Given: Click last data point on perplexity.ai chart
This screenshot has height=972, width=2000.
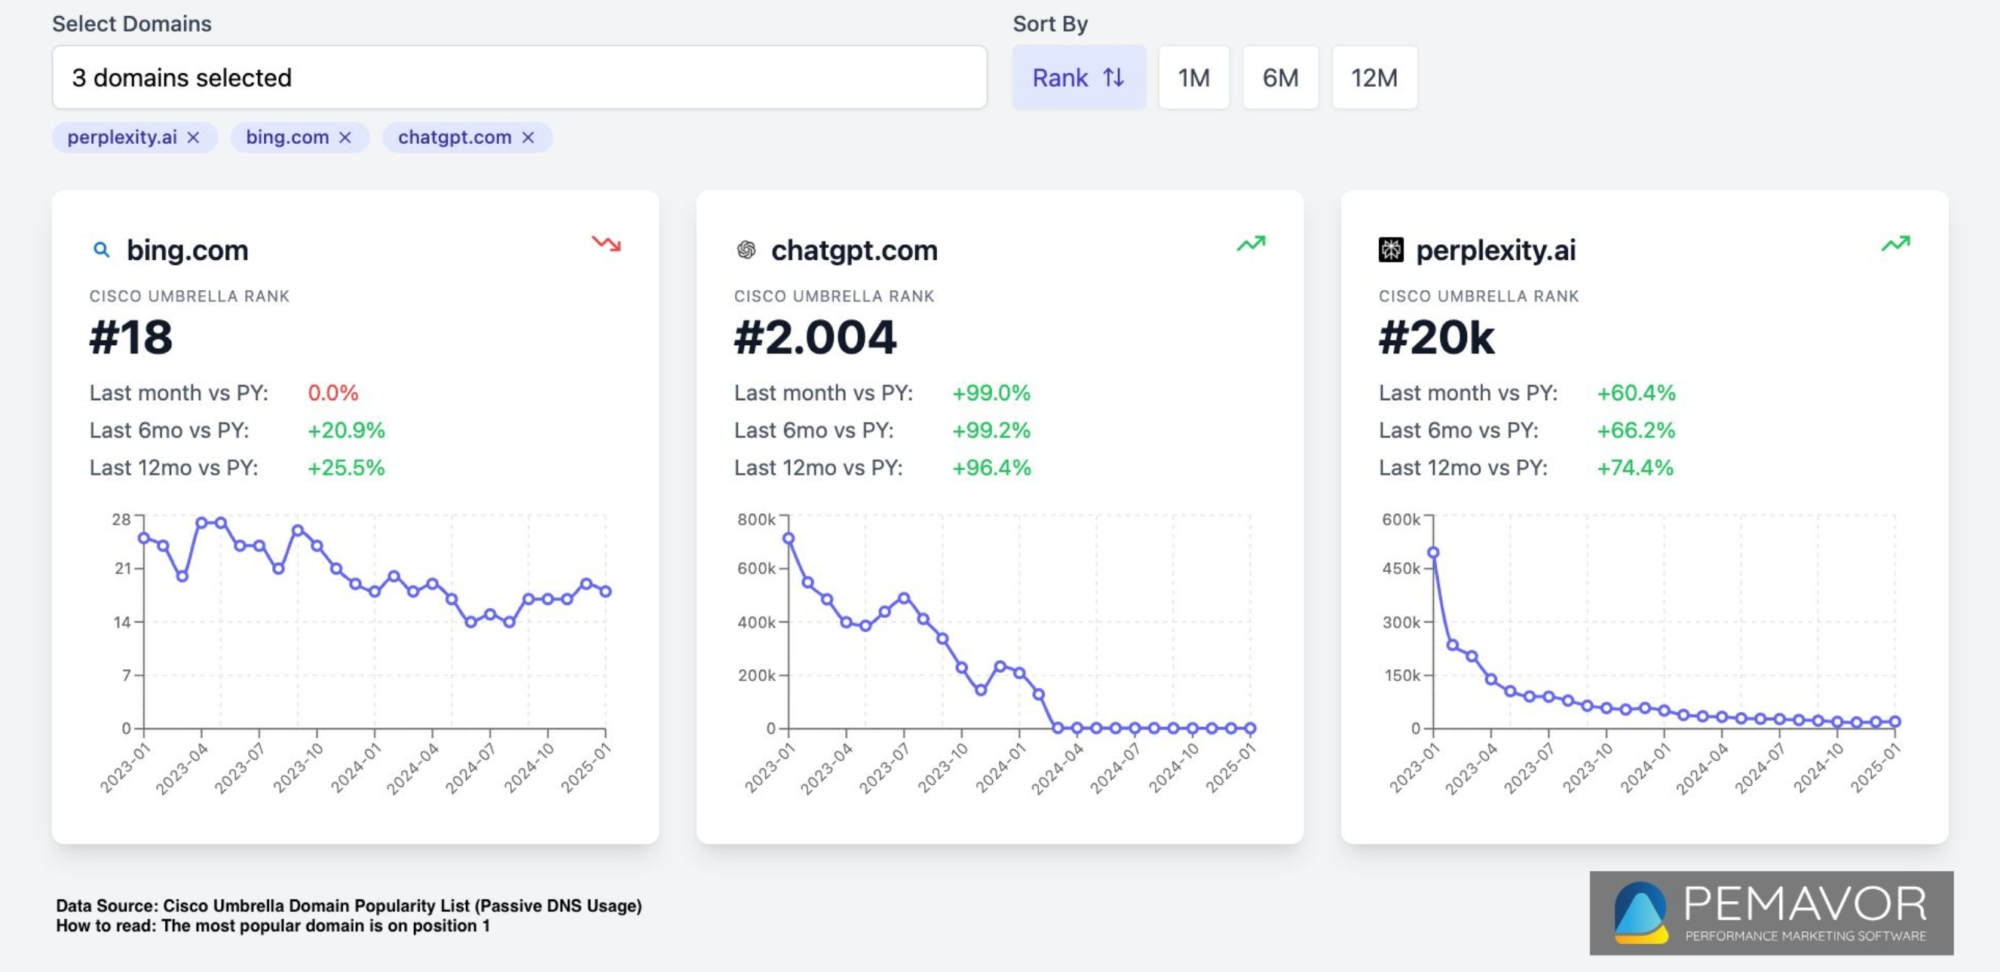Looking at the screenshot, I should (1894, 721).
